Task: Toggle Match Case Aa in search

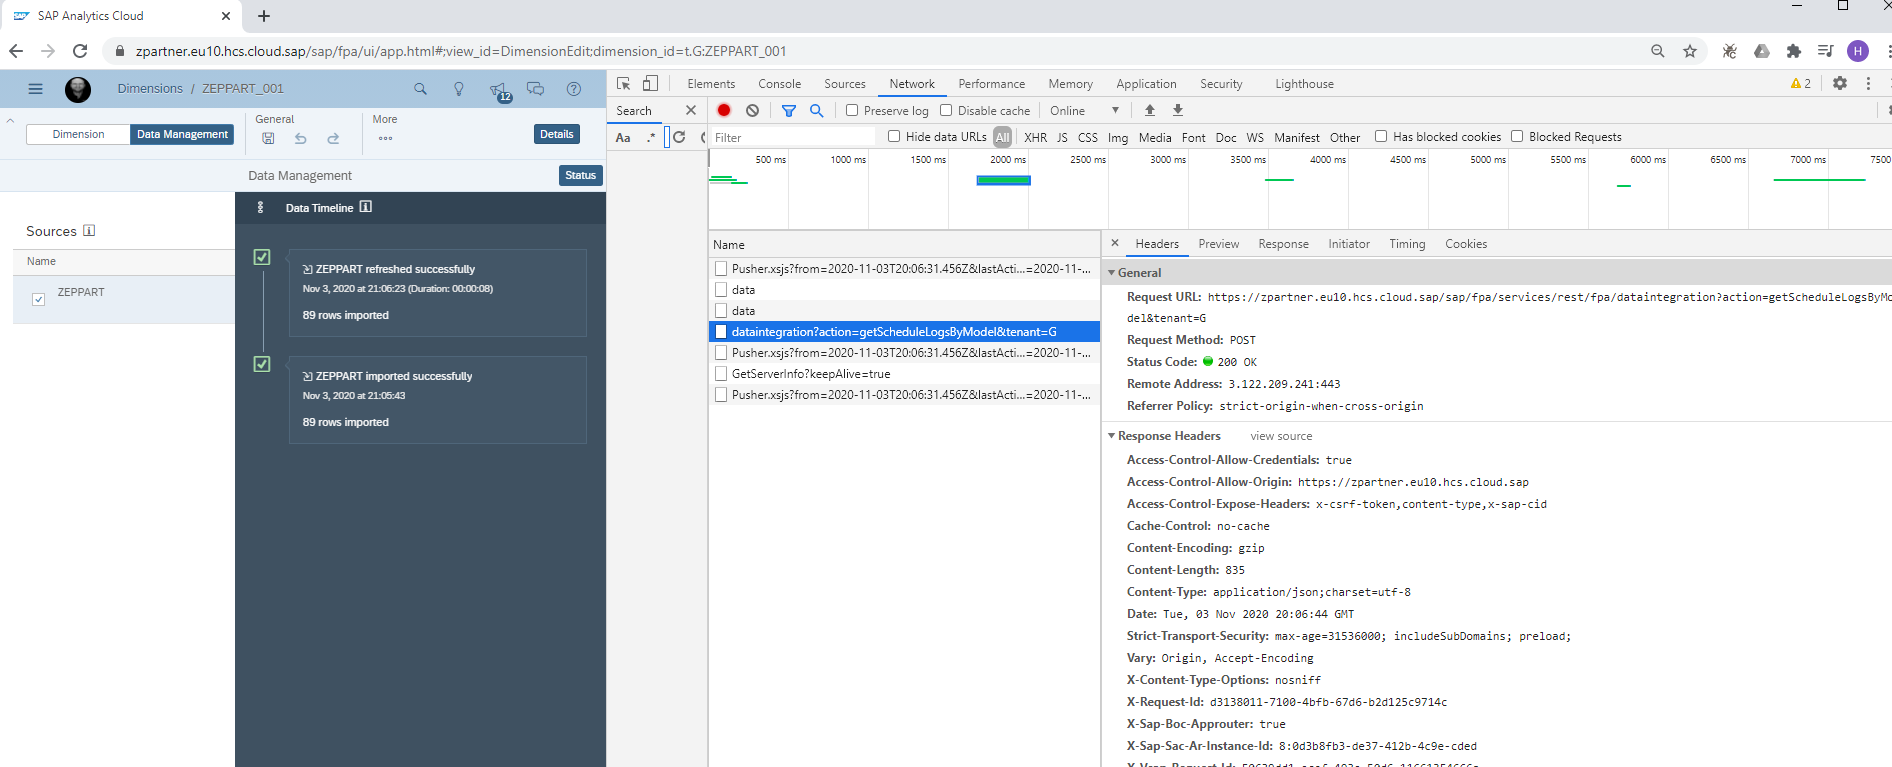Action: pos(623,137)
